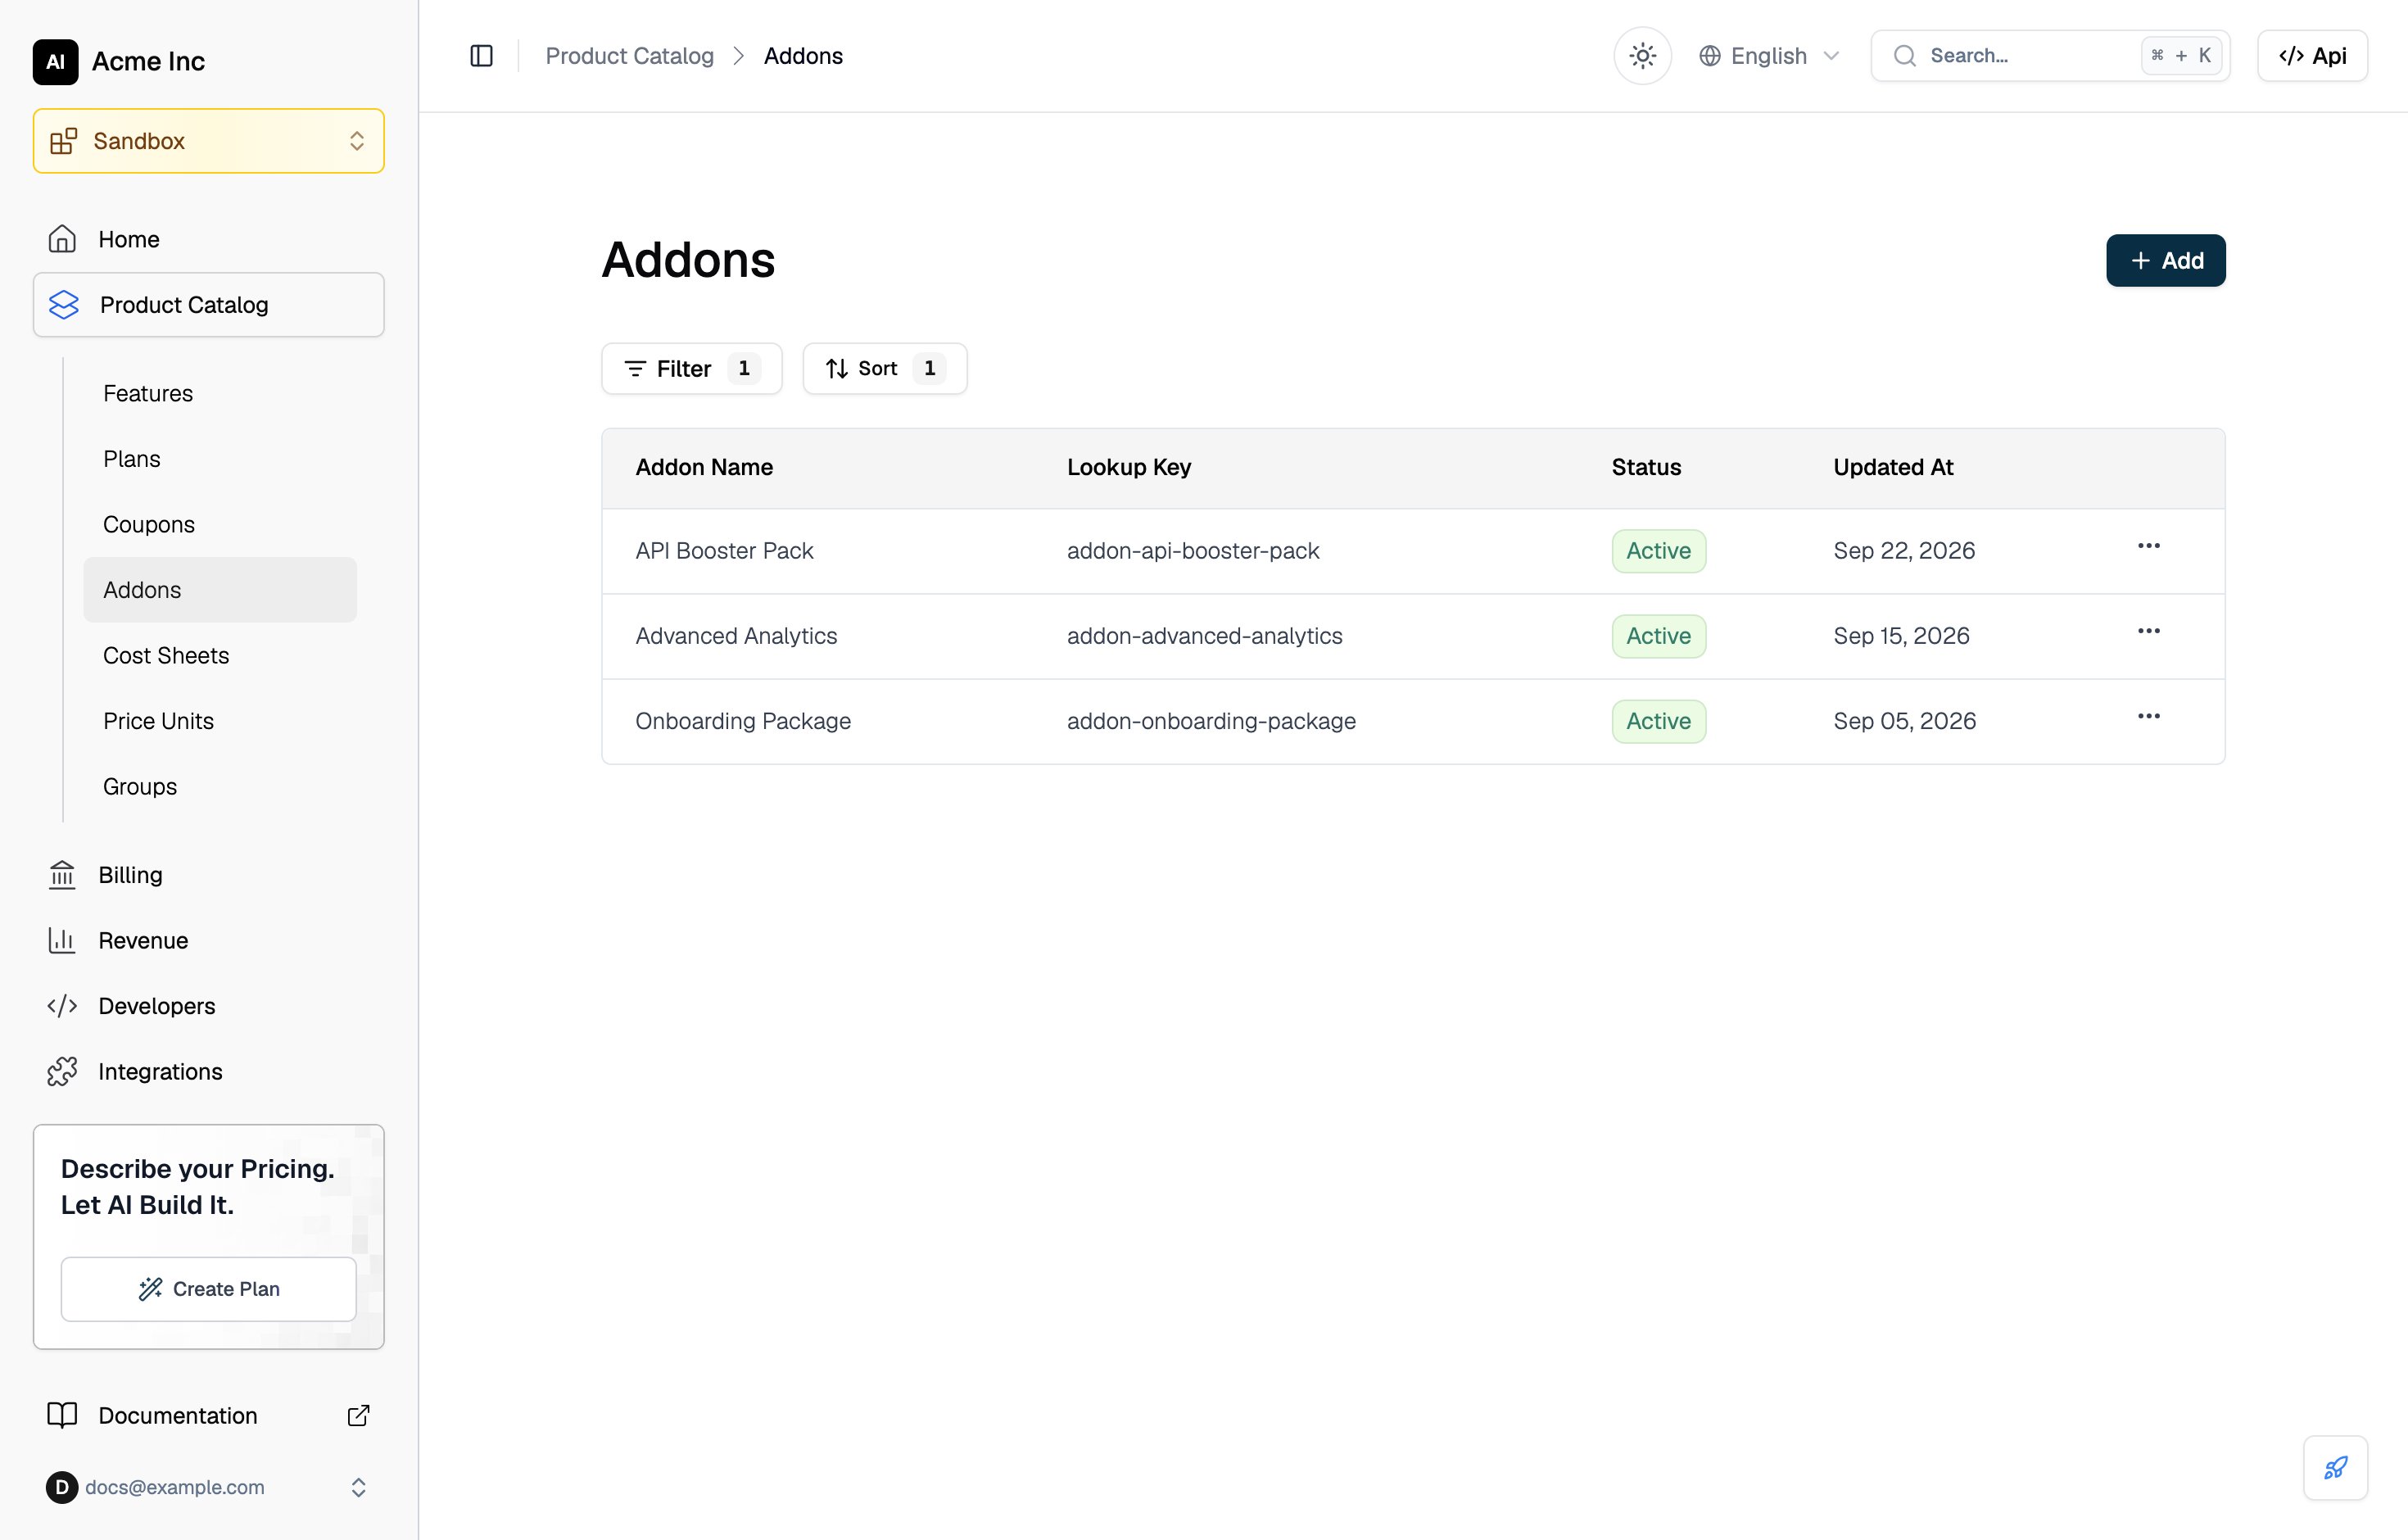
Task: Click the Updated At column header
Action: pyautogui.click(x=1893, y=468)
